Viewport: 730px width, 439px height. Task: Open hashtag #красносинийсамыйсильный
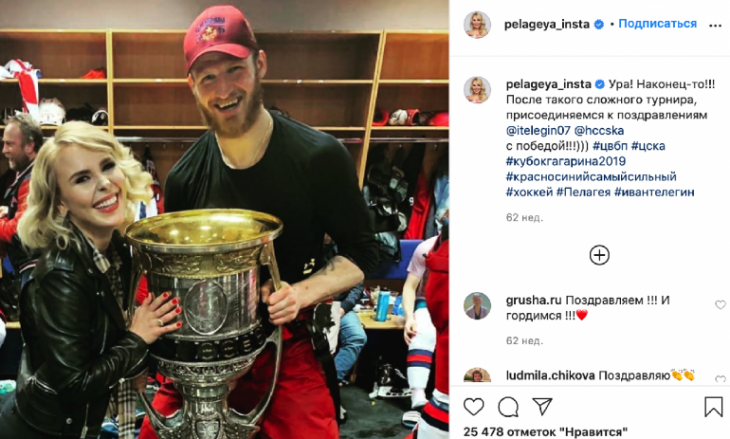pos(591,177)
